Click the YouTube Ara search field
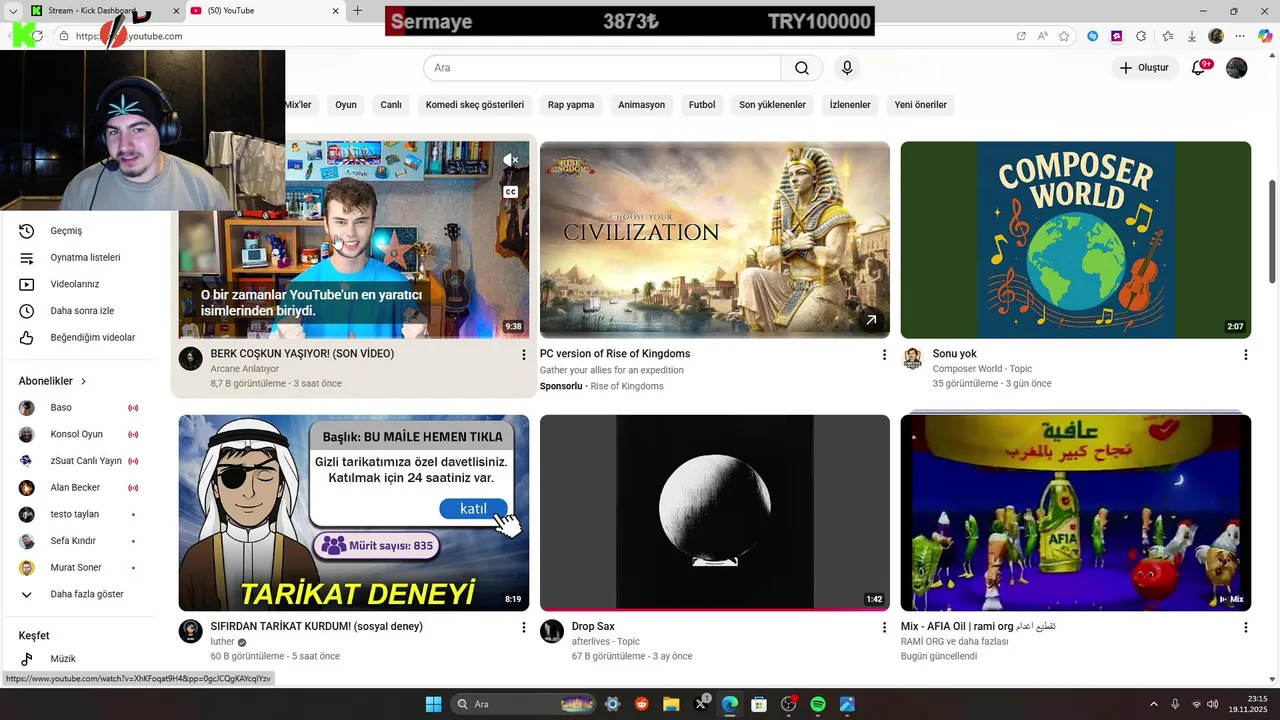This screenshot has height=720, width=1280. click(602, 68)
